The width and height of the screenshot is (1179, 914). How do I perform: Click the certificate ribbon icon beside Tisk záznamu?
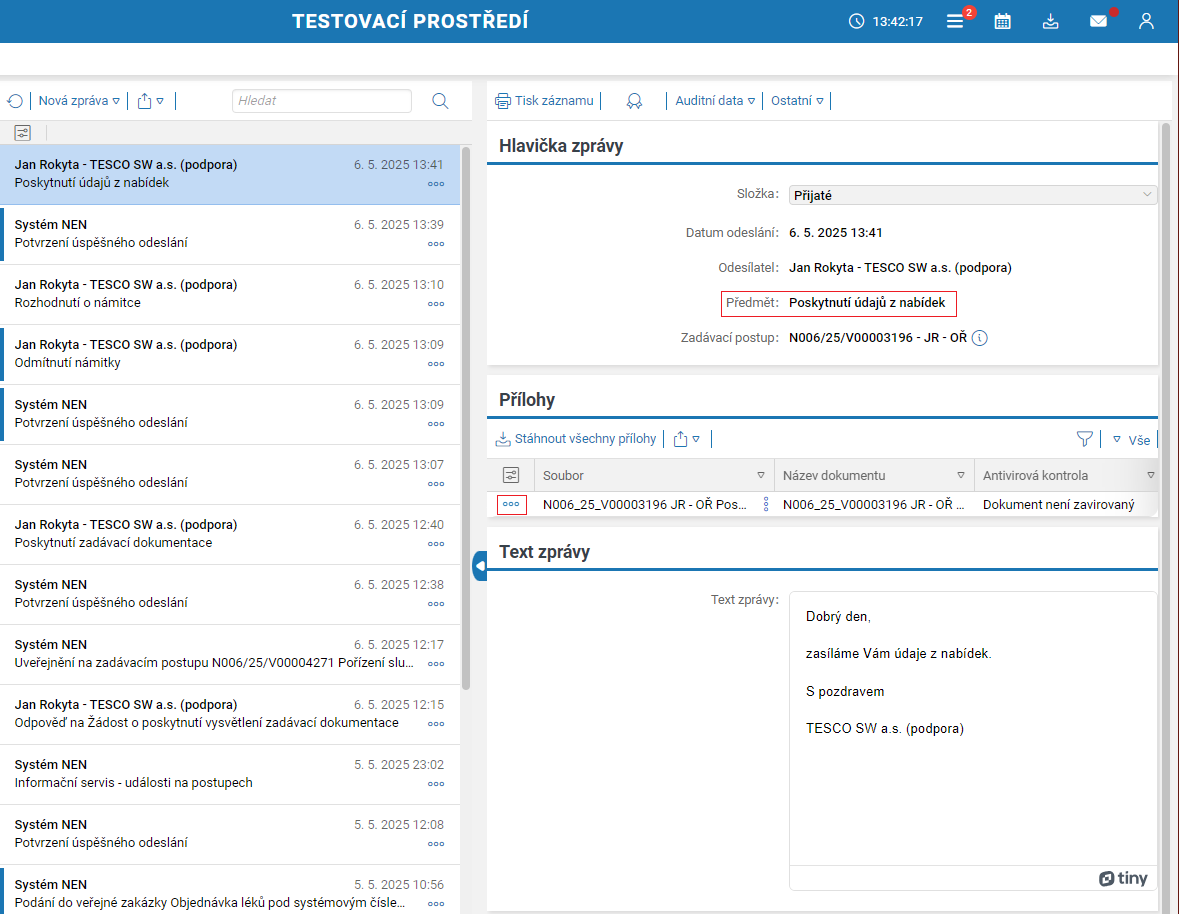(x=634, y=101)
